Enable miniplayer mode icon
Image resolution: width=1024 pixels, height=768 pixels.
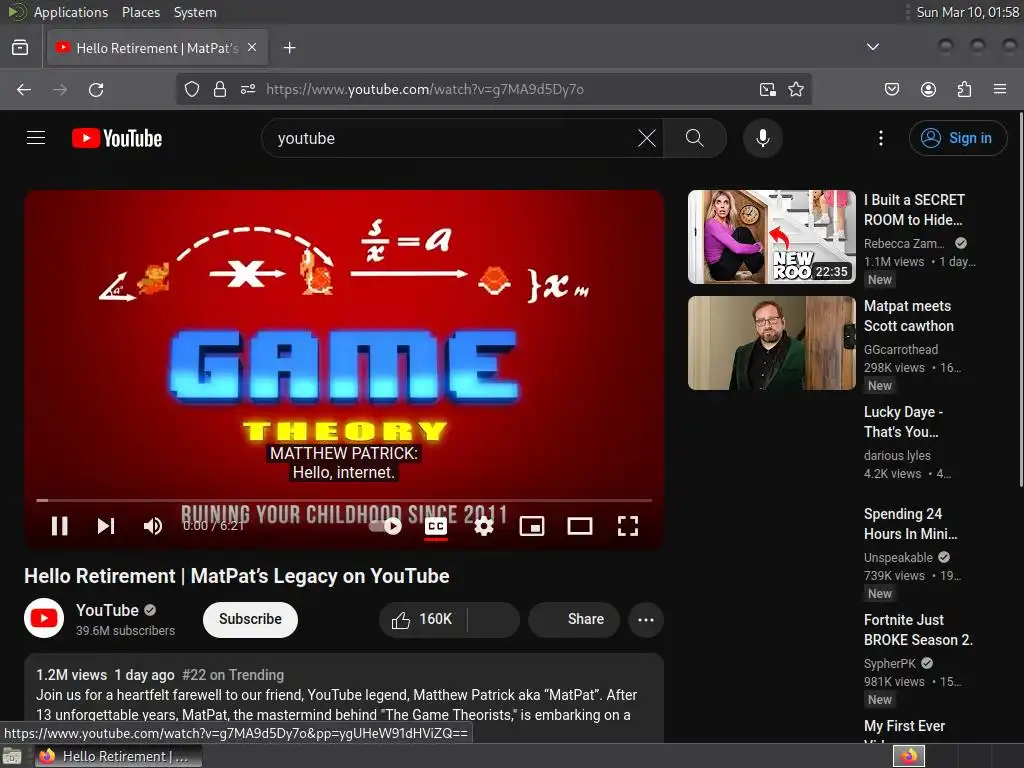[532, 526]
